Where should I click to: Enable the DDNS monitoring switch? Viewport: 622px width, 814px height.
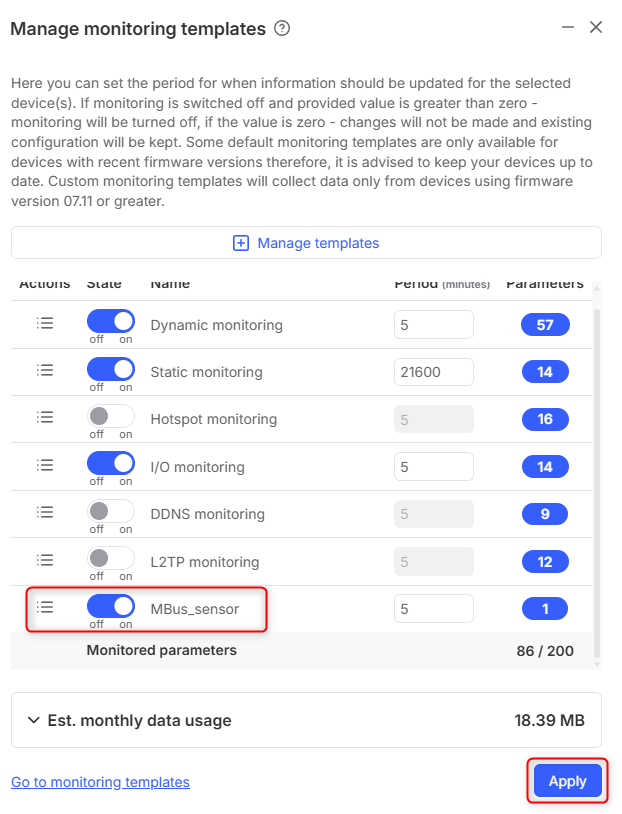(111, 511)
